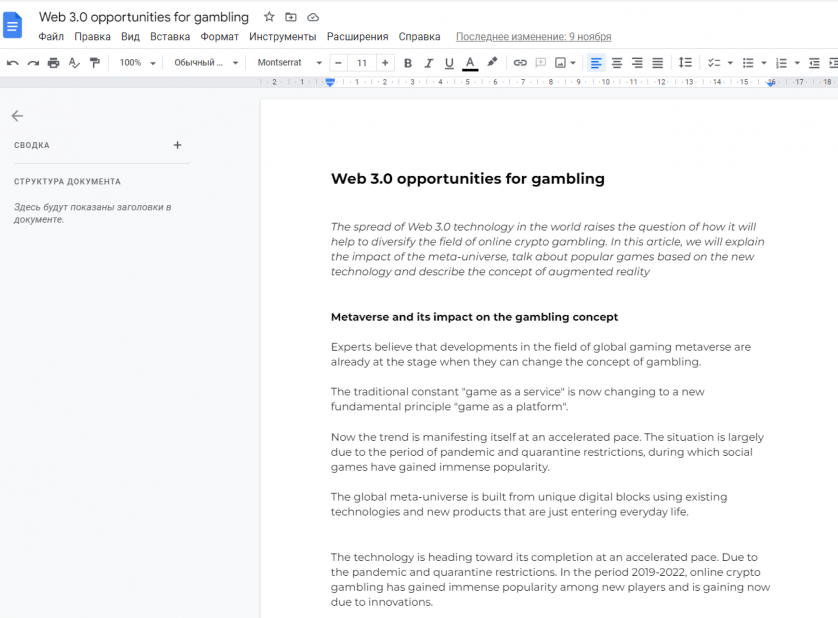Open the paragraph style dropdown Обычный
838x618 pixels.
coord(206,63)
